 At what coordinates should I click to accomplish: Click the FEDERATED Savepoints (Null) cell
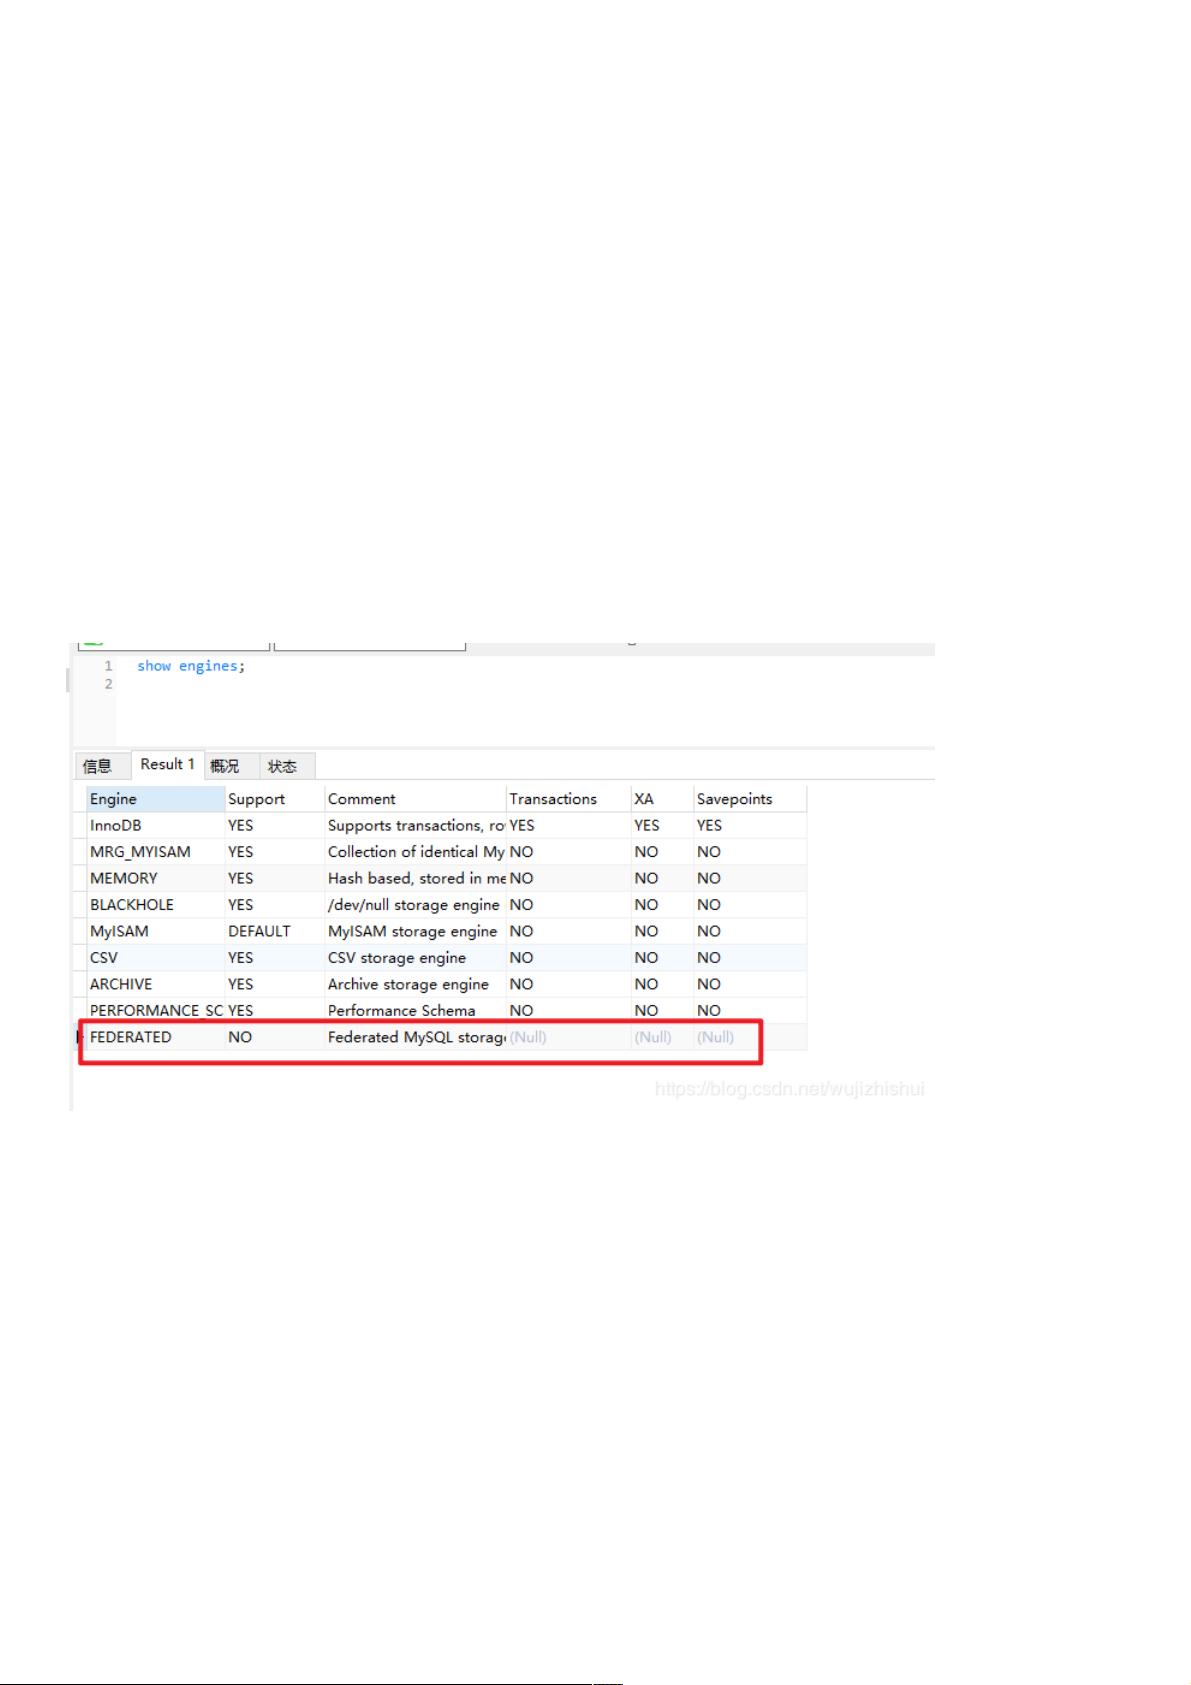click(750, 1037)
